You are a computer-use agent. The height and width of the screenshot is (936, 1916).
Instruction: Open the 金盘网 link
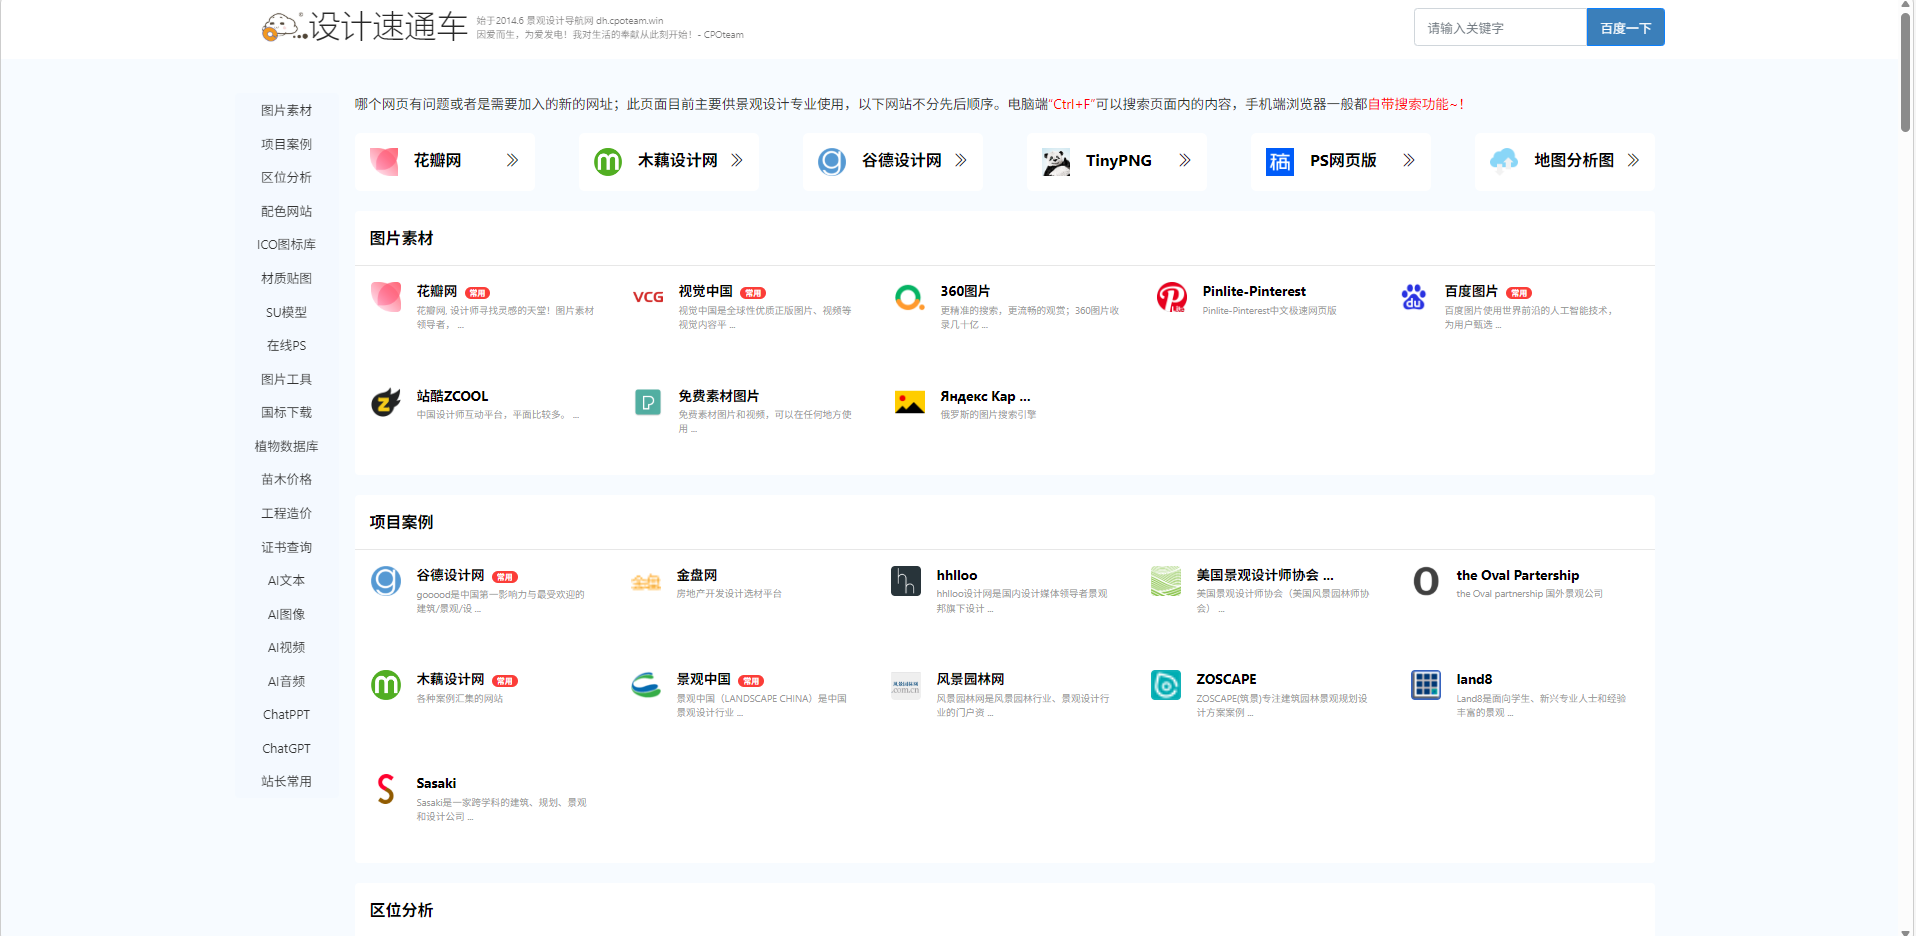tap(696, 575)
